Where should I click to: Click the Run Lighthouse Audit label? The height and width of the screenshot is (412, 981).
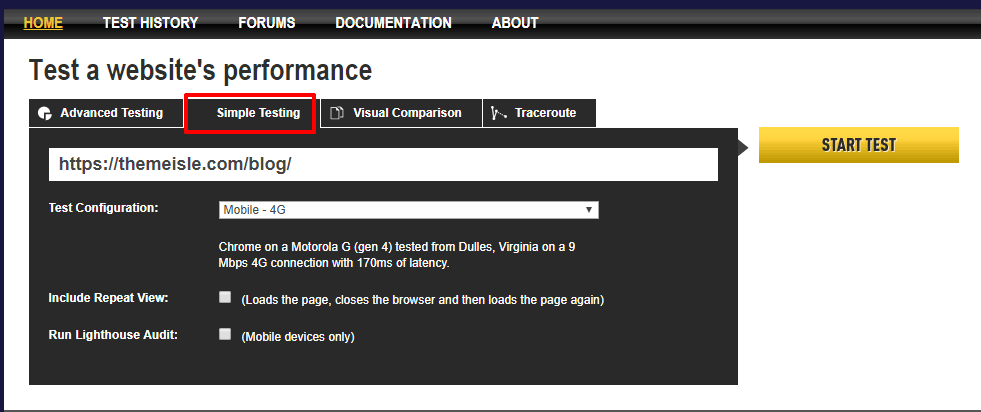tap(113, 334)
